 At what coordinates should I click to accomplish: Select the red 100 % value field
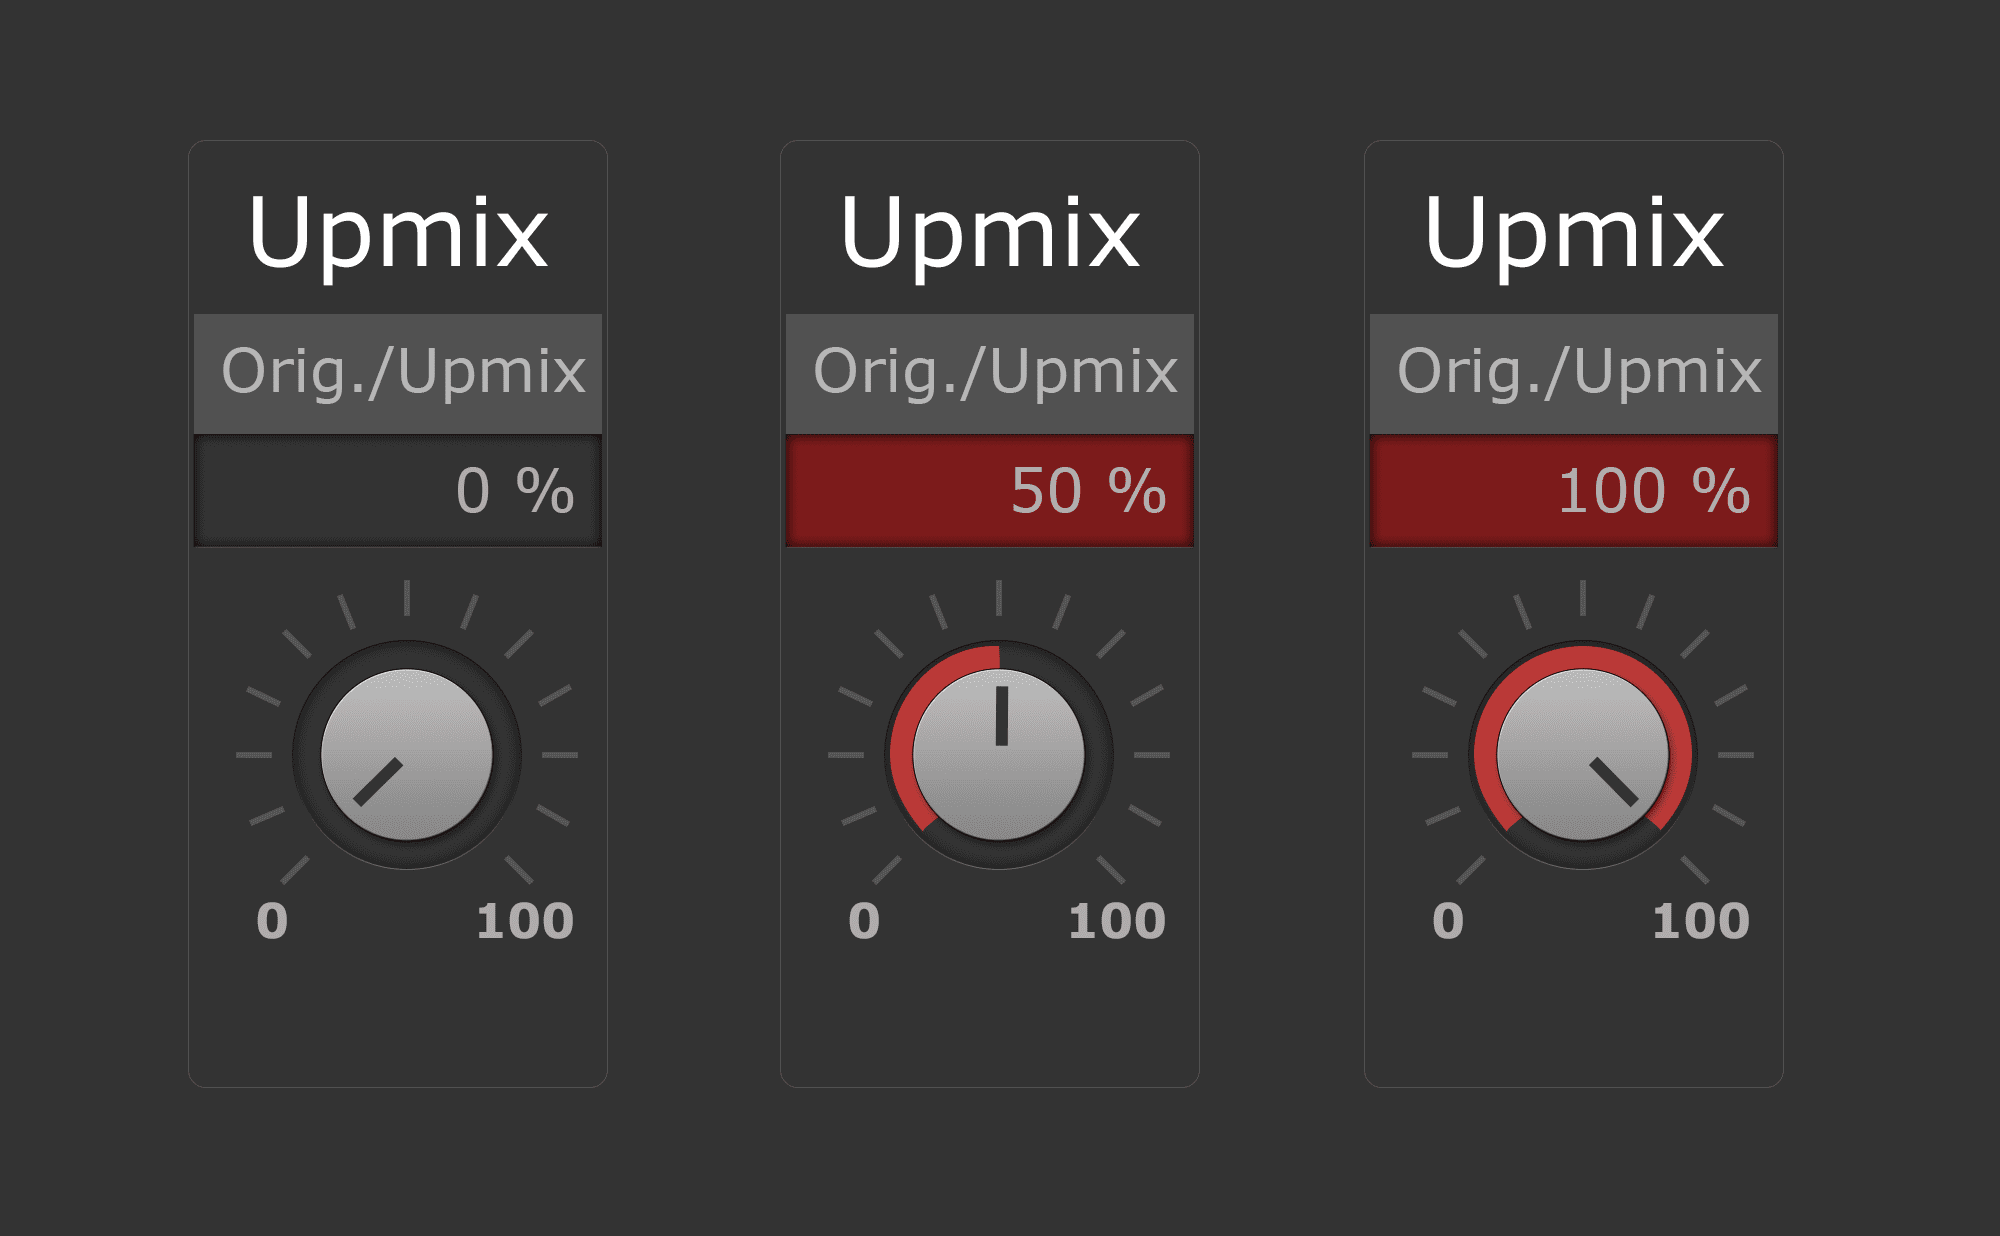click(1574, 491)
